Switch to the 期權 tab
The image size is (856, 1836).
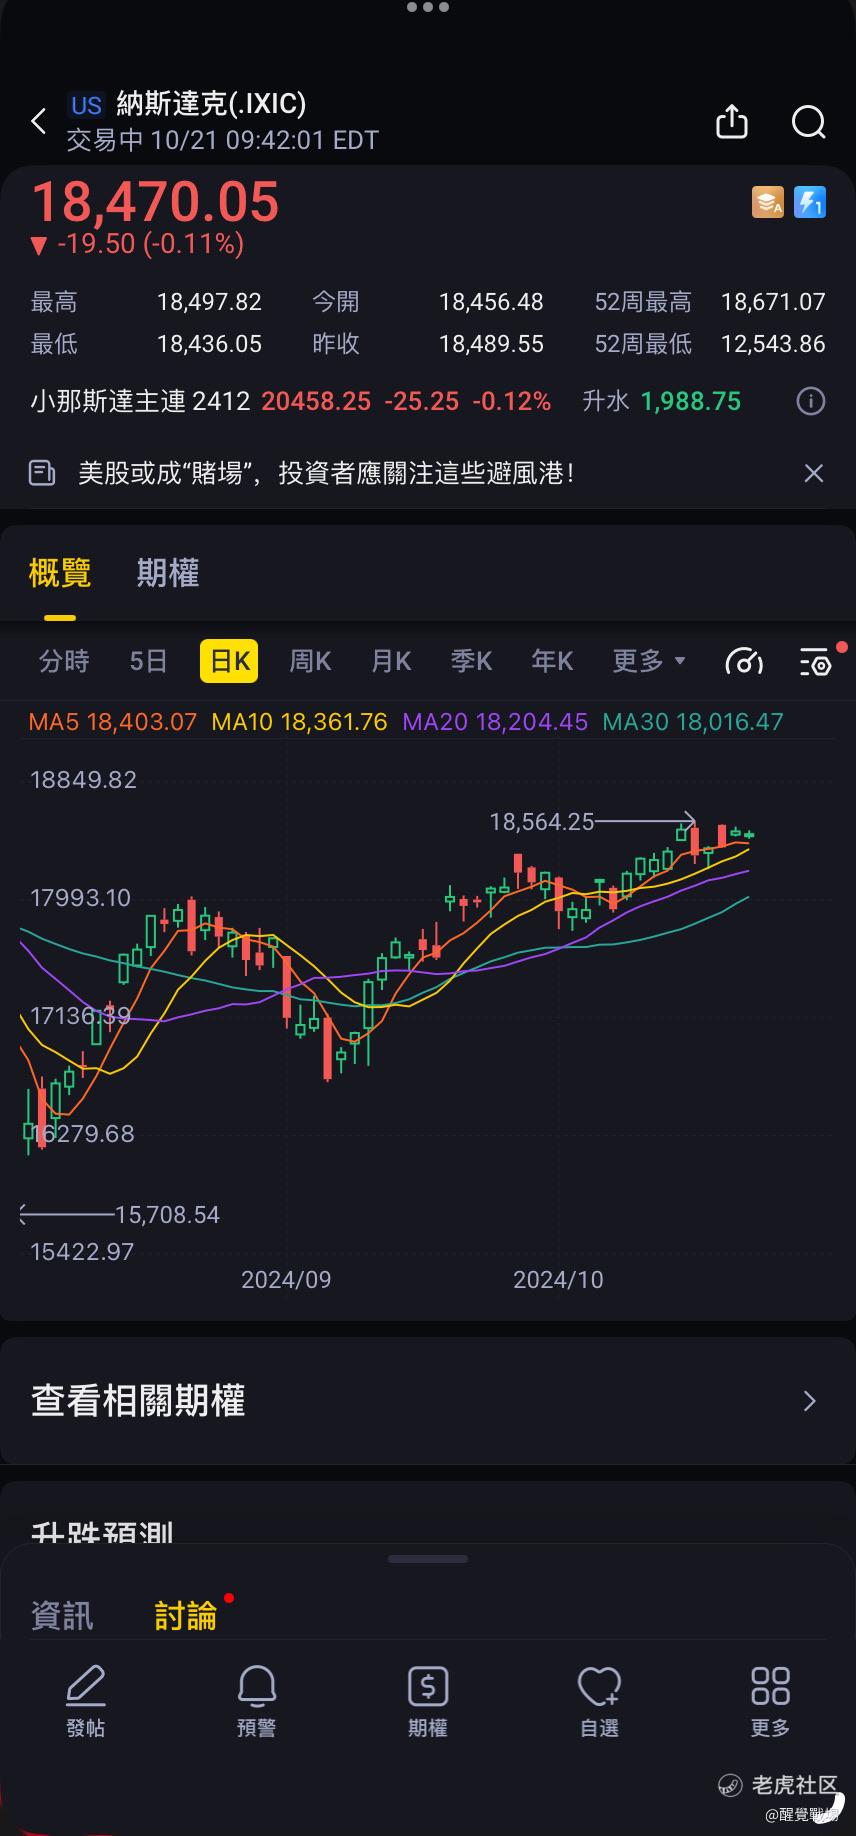[x=168, y=573]
